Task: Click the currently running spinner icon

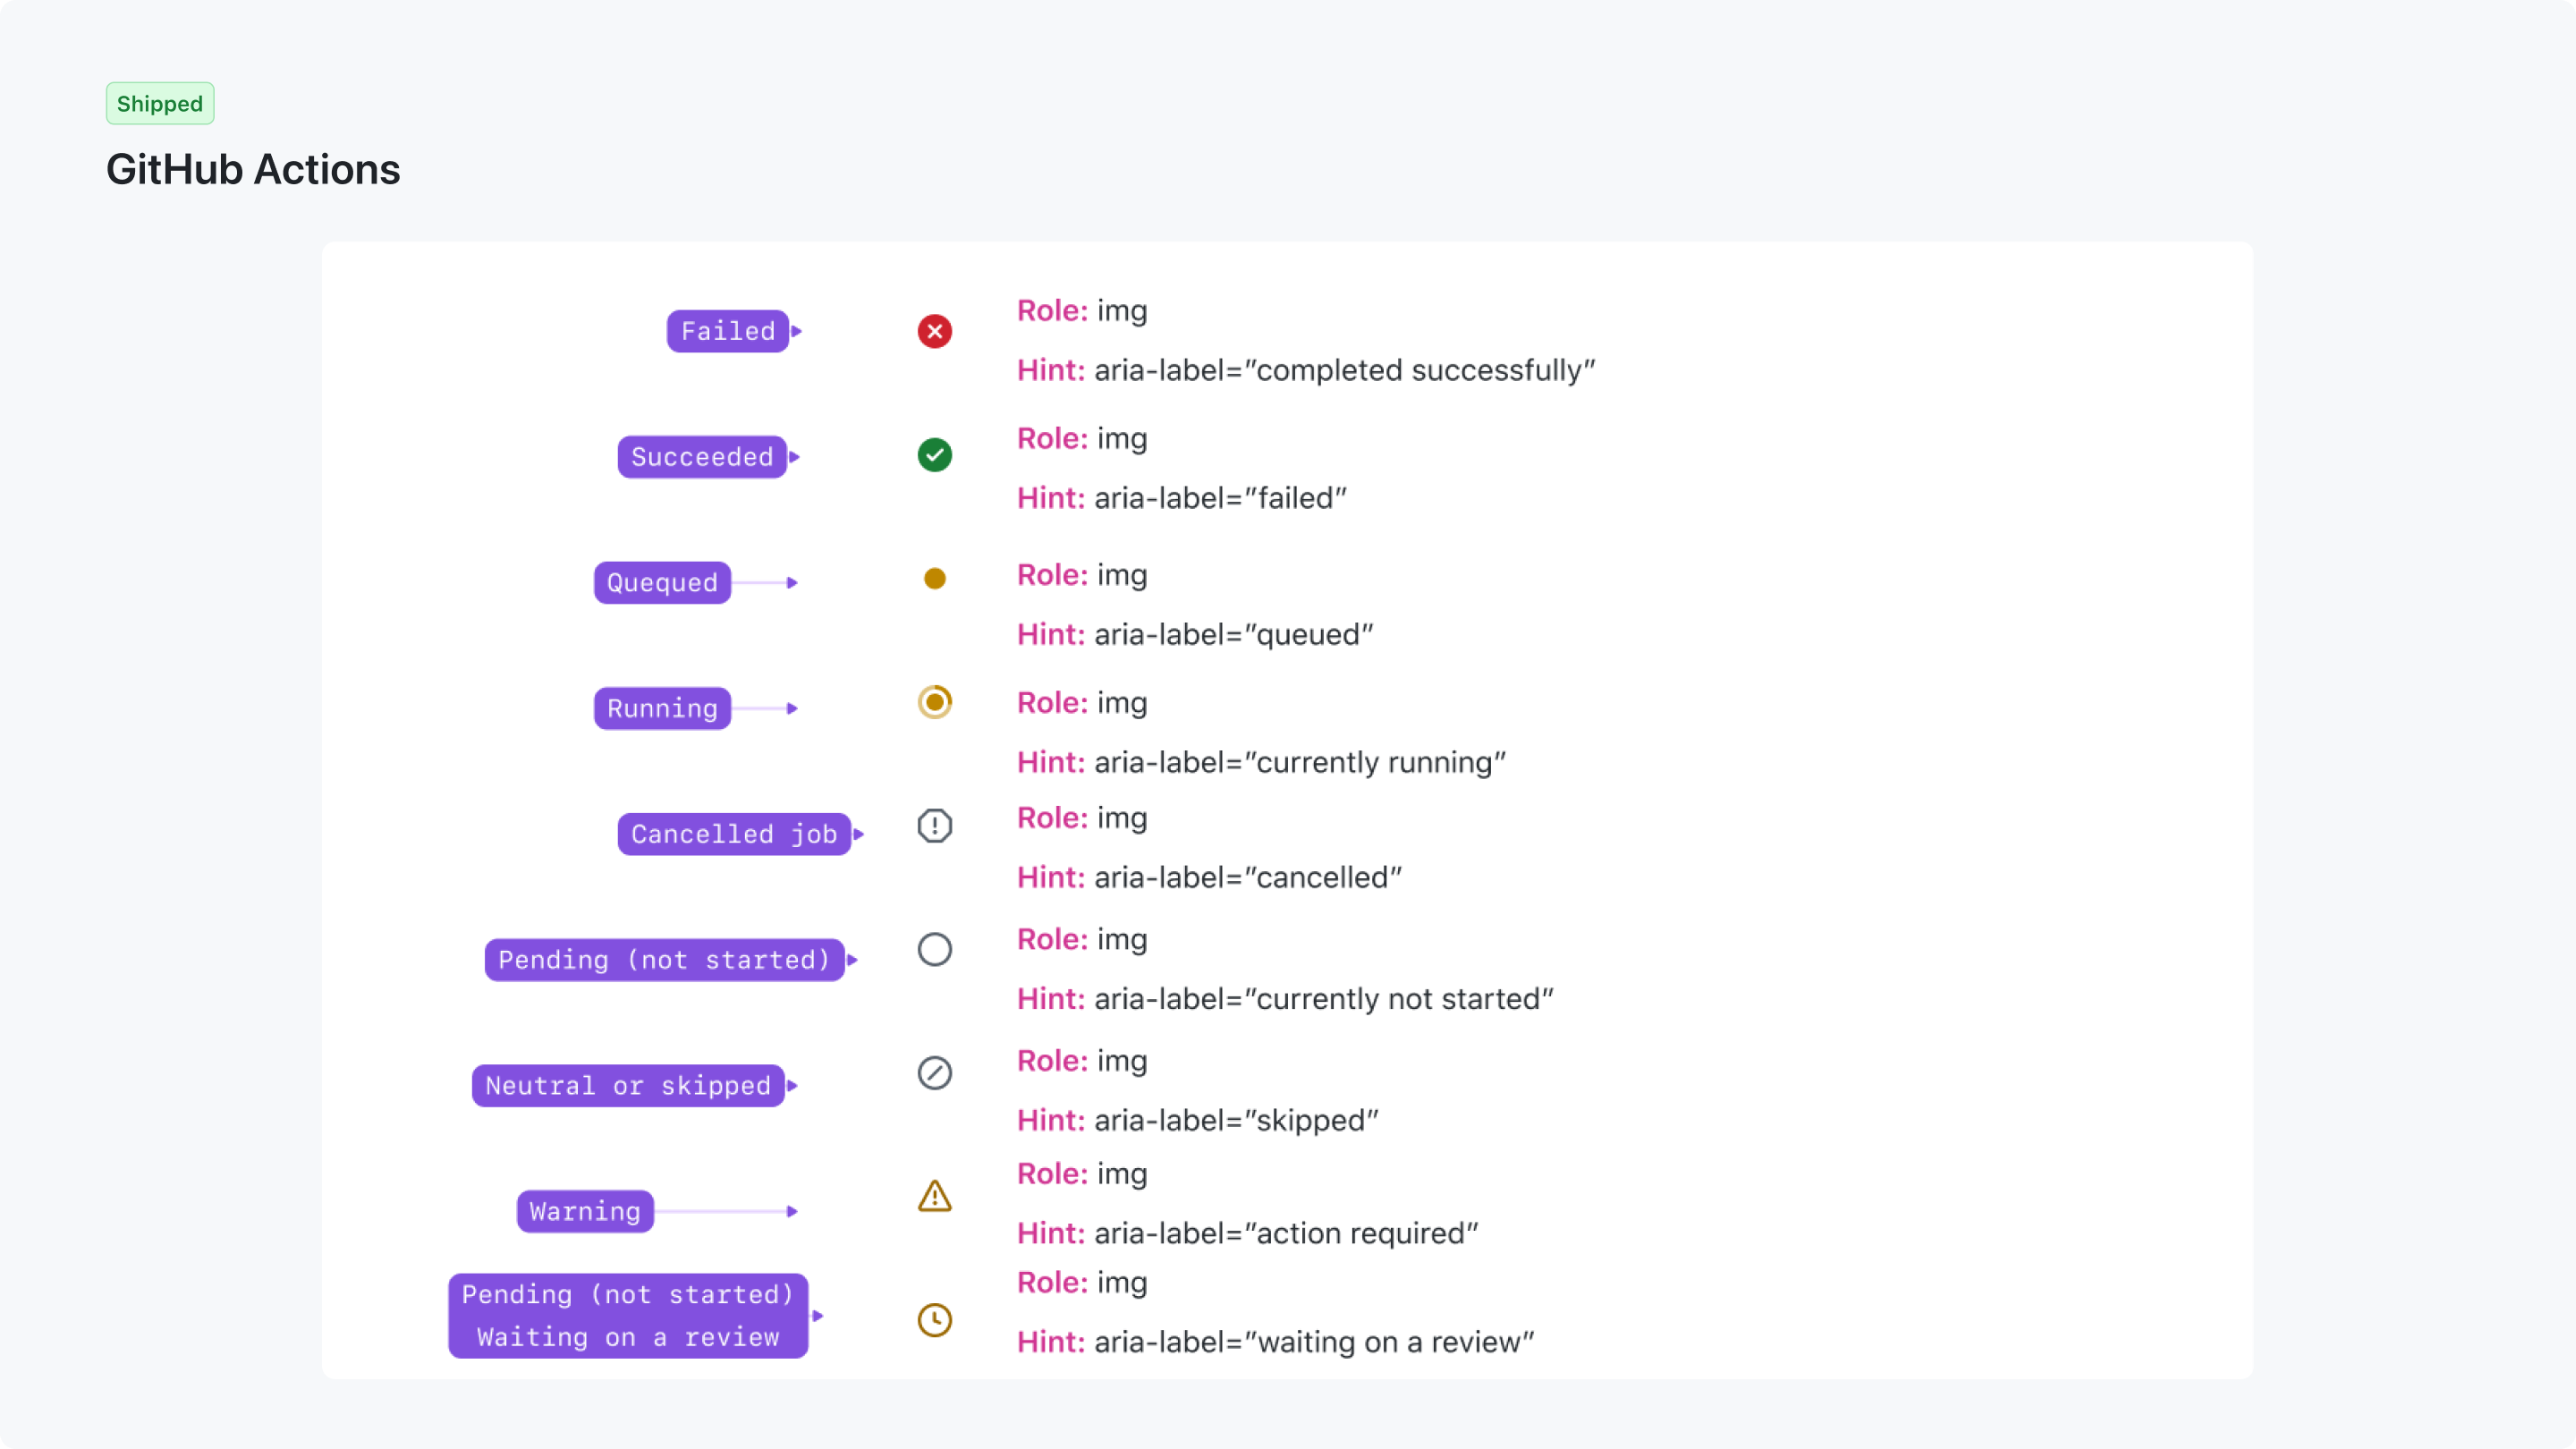Action: (x=934, y=702)
